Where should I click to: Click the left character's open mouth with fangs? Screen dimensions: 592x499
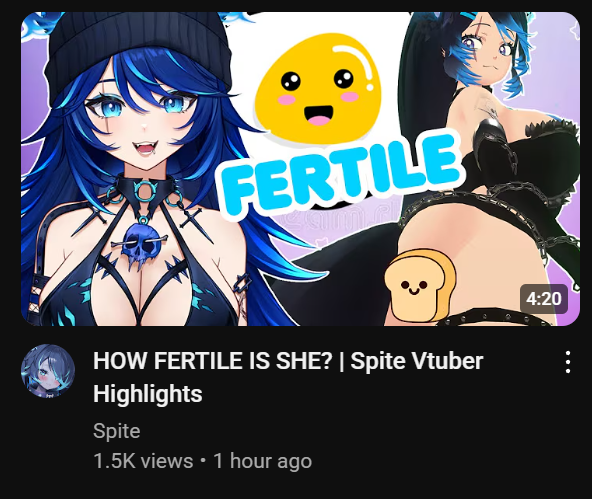point(147,149)
